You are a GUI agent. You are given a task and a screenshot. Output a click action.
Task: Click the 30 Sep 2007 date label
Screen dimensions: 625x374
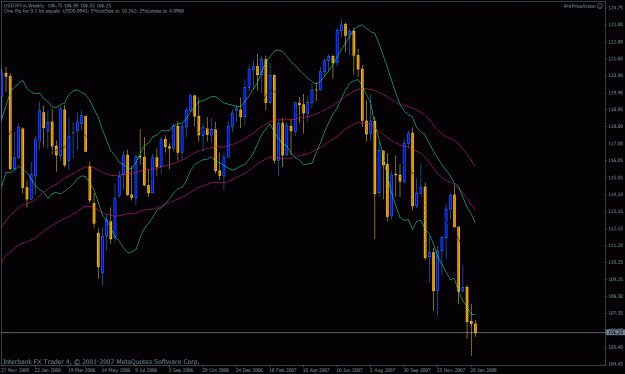[x=417, y=370]
